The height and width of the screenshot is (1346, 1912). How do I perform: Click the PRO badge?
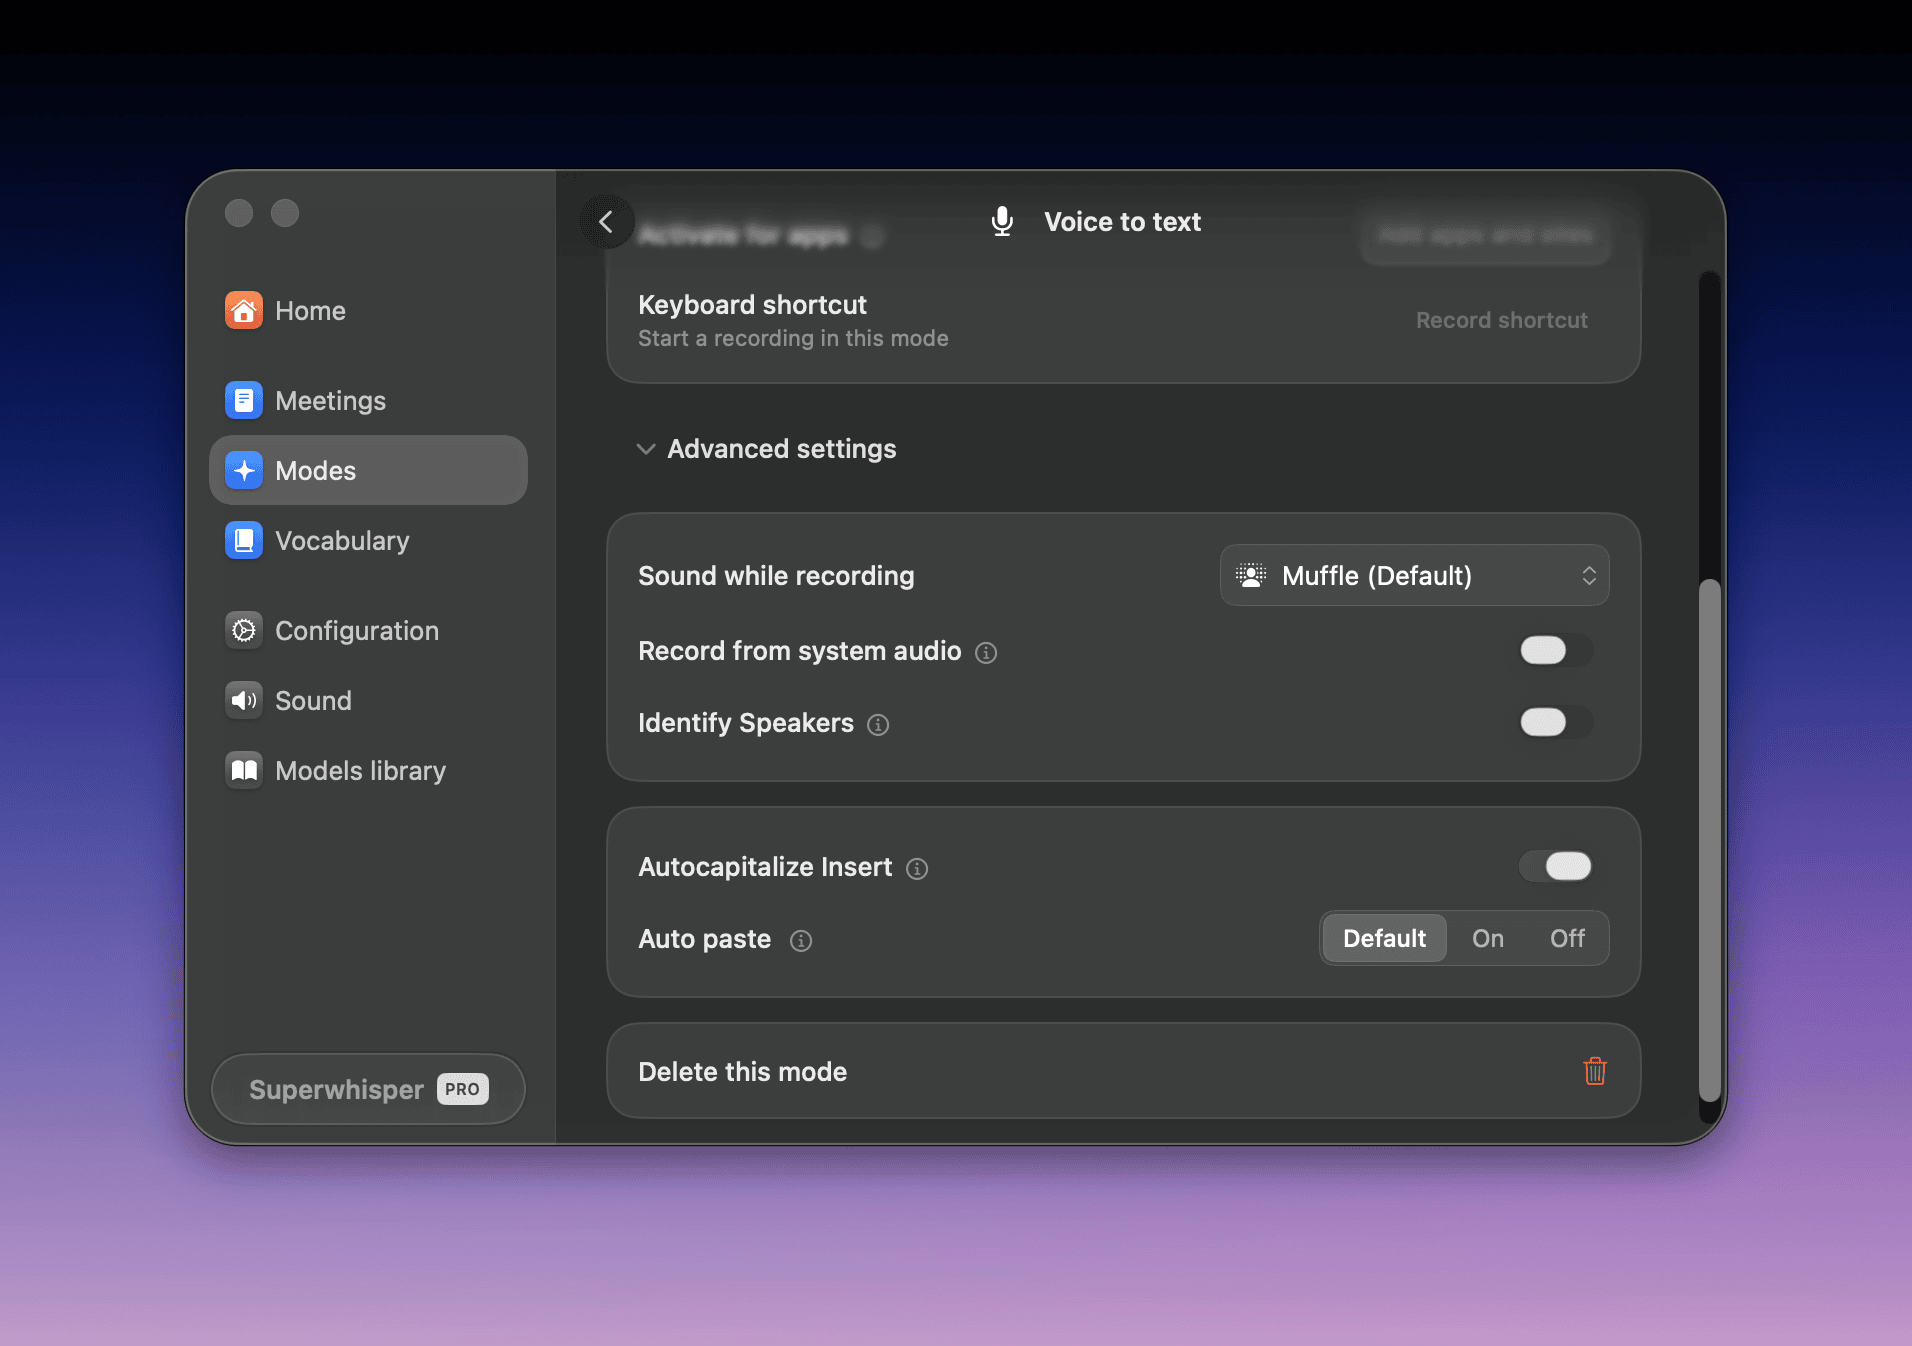point(462,1089)
